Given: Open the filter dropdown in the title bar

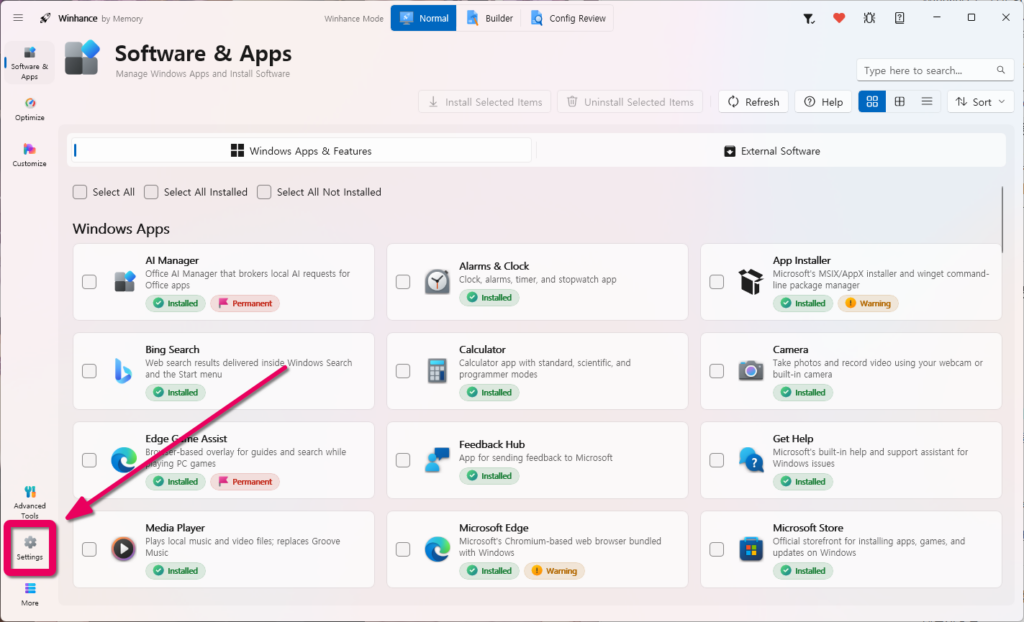Looking at the screenshot, I should point(808,18).
